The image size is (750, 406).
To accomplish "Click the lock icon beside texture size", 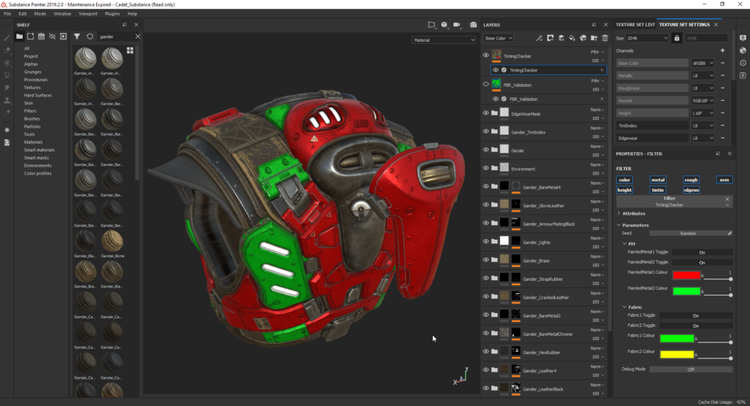I will [679, 38].
